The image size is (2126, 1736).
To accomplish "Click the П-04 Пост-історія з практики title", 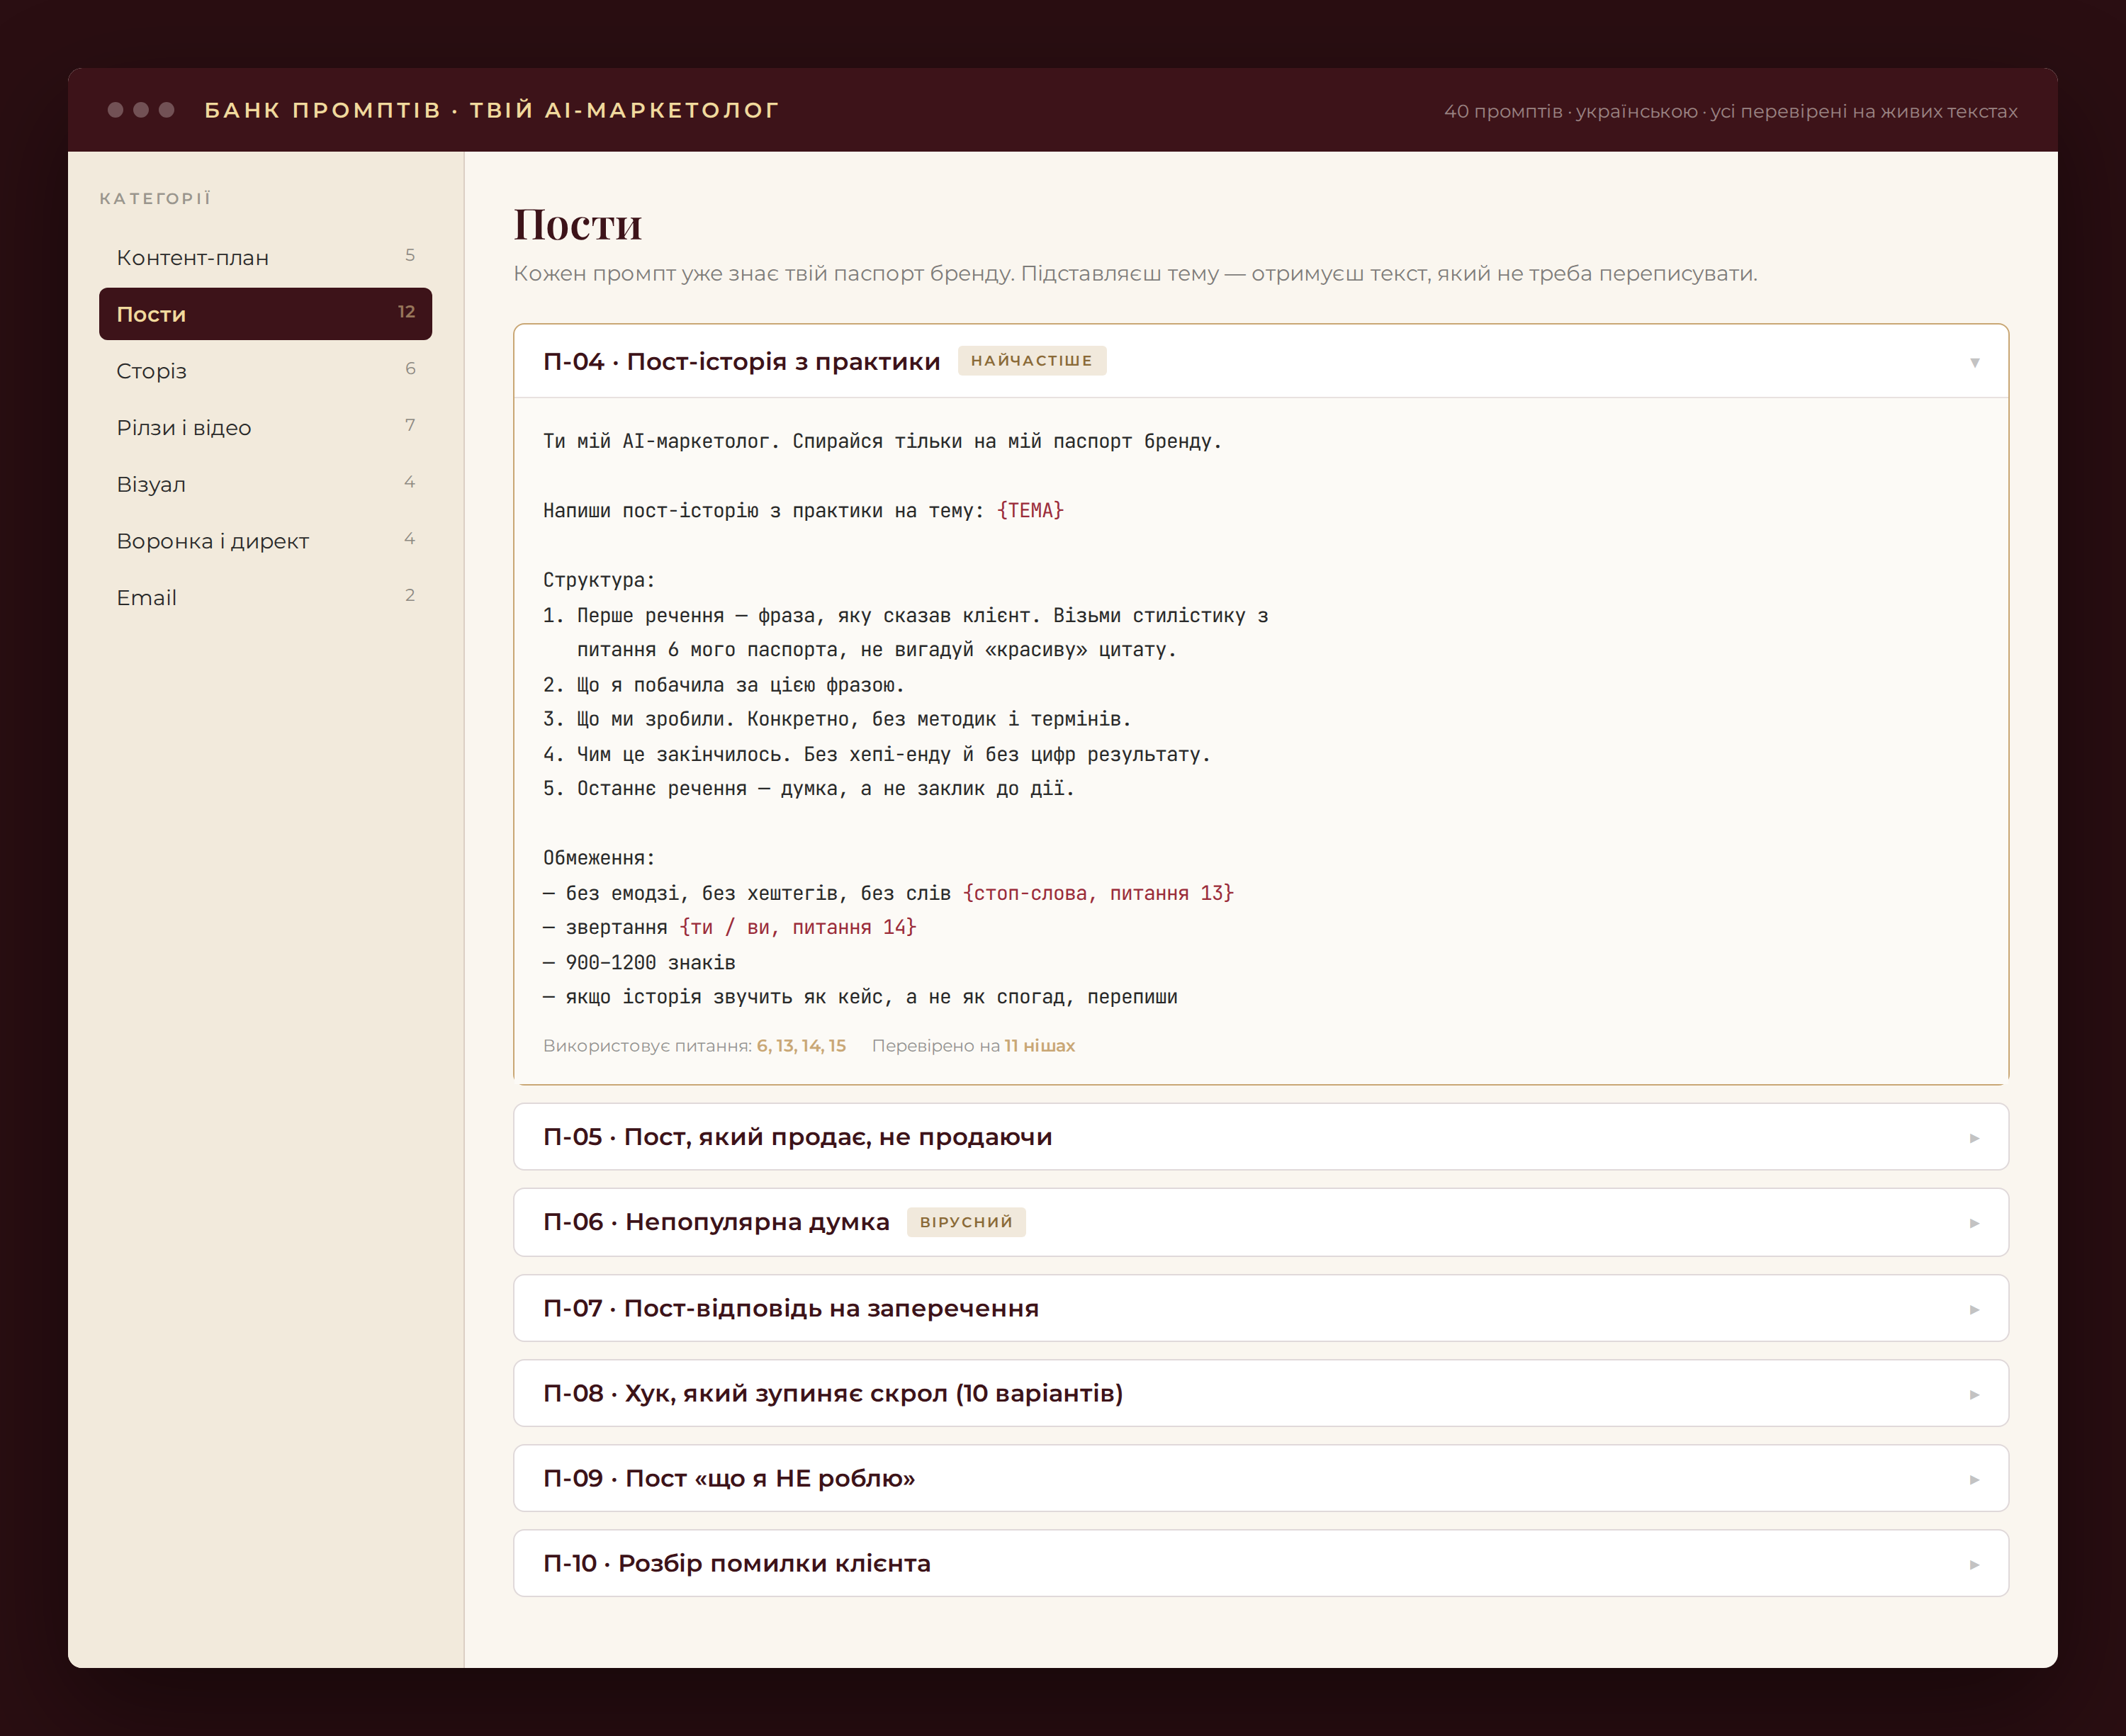I will coord(741,361).
